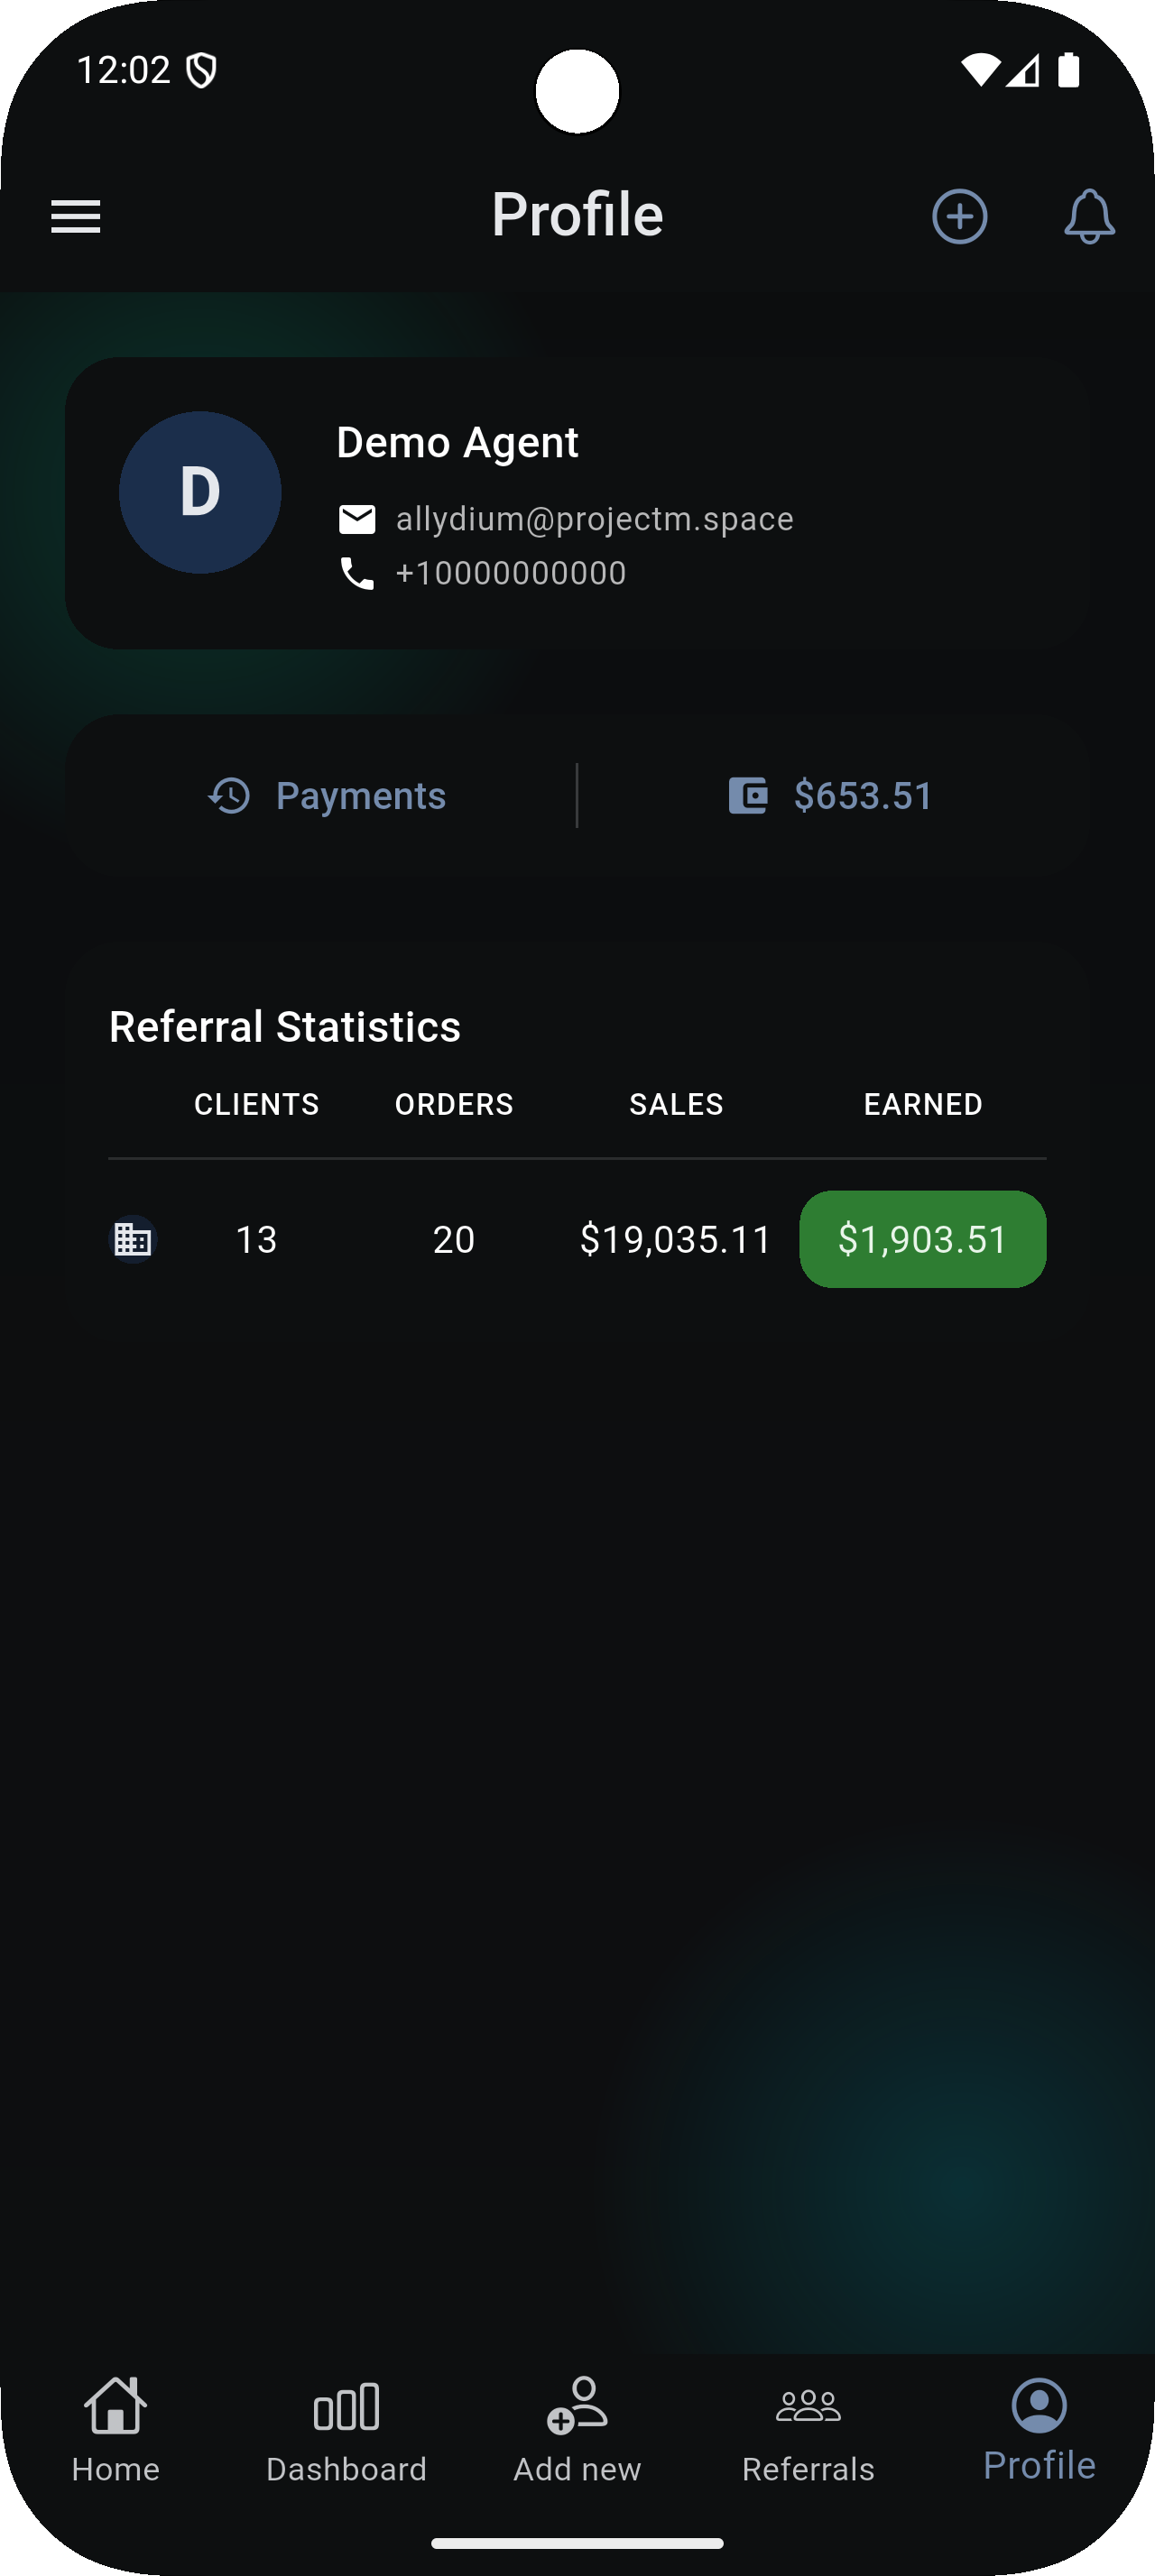Screen dimensions: 1155x2576
Task: Tap the payments history clock icon
Action: point(230,796)
